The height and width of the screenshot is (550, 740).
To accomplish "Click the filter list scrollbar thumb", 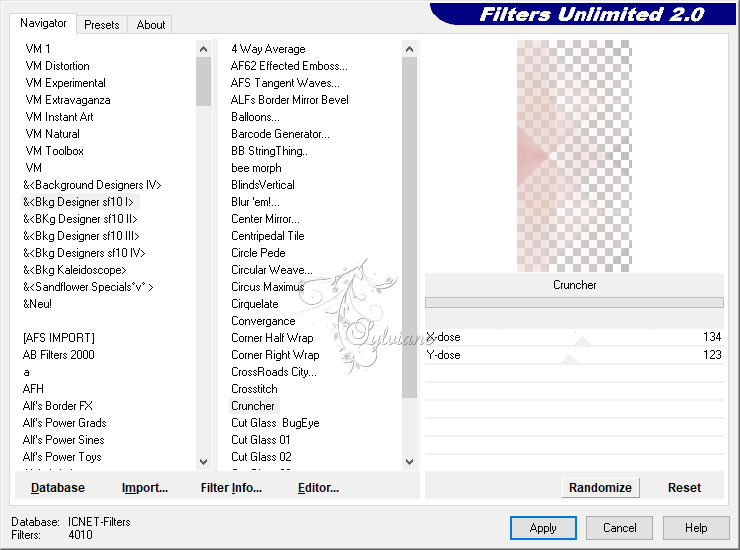I will tap(409, 228).
